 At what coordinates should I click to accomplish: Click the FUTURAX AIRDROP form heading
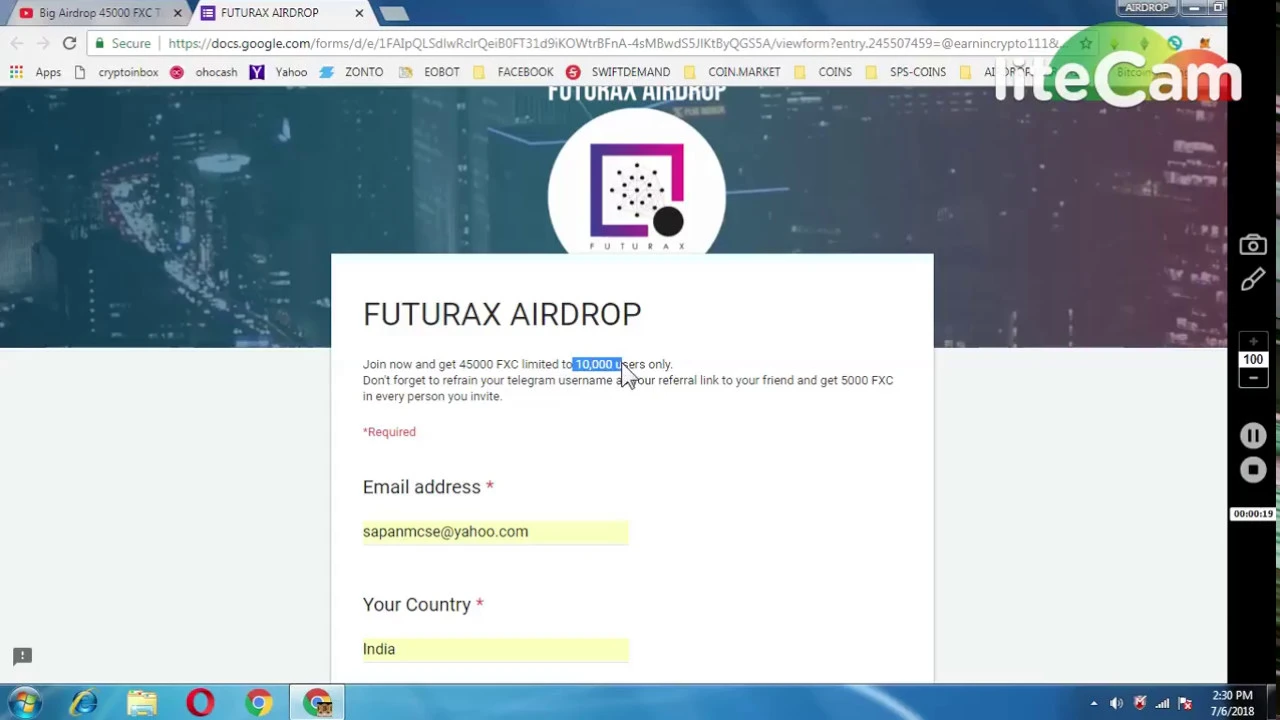(502, 314)
